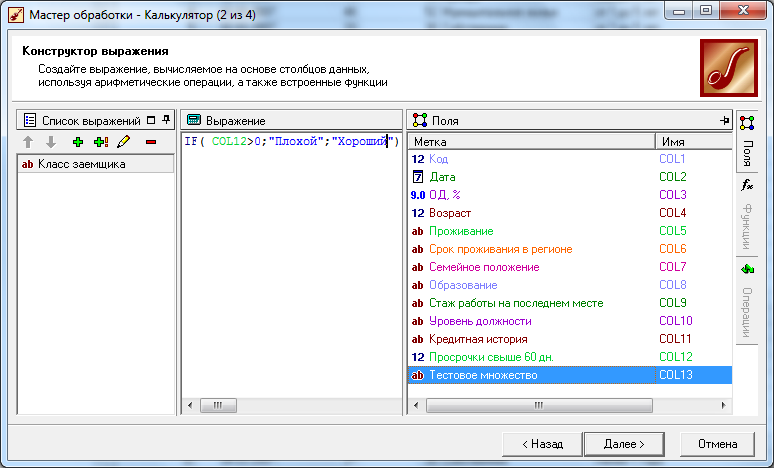This screenshot has width=774, height=468.
Task: Cancel the wizard with Отмена
Action: 717,444
